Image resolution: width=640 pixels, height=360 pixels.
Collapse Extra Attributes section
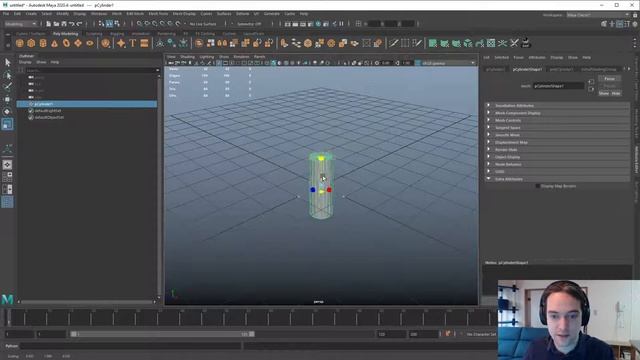557,179
